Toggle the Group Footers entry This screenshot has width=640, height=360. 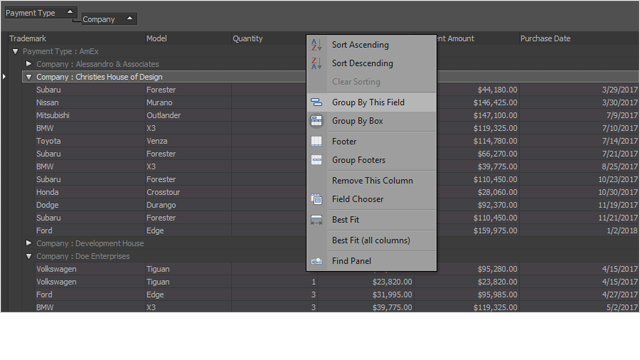point(371,160)
